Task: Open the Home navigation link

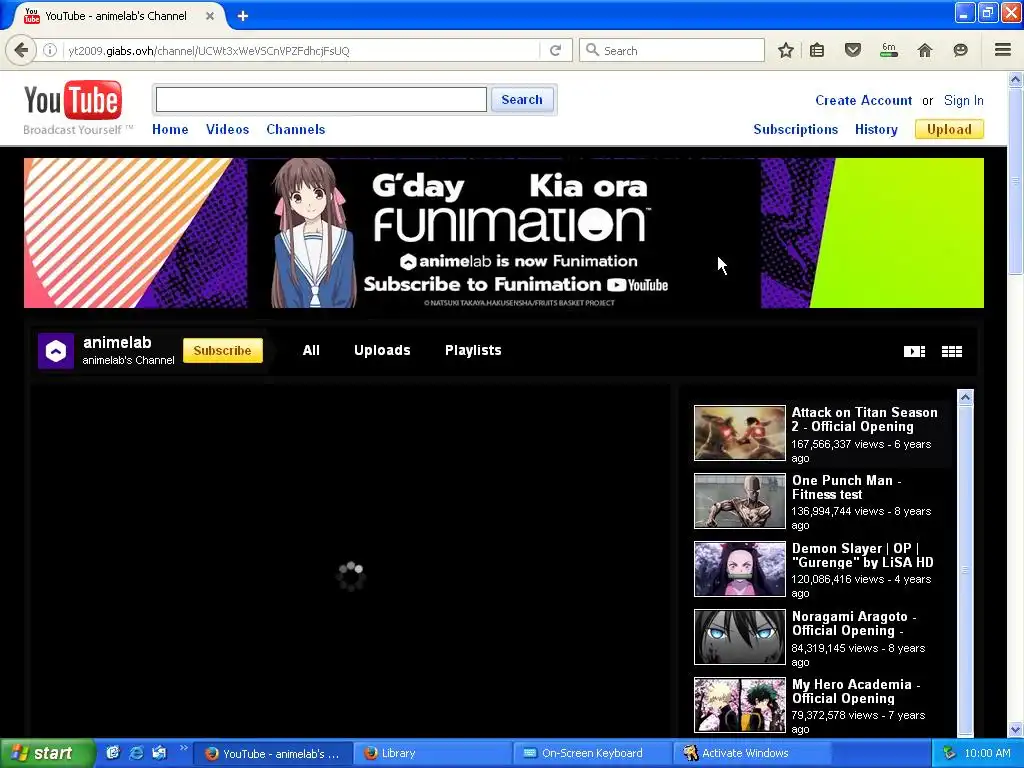Action: [x=170, y=129]
